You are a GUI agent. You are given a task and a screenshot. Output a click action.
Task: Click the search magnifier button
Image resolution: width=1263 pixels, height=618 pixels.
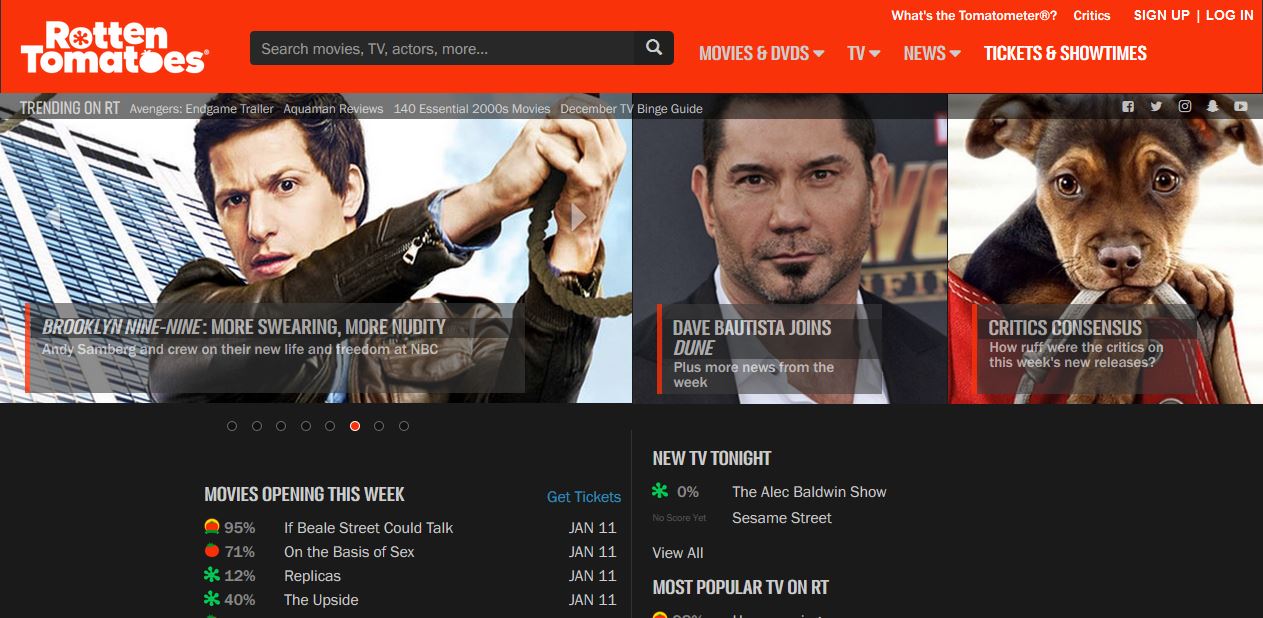click(654, 48)
